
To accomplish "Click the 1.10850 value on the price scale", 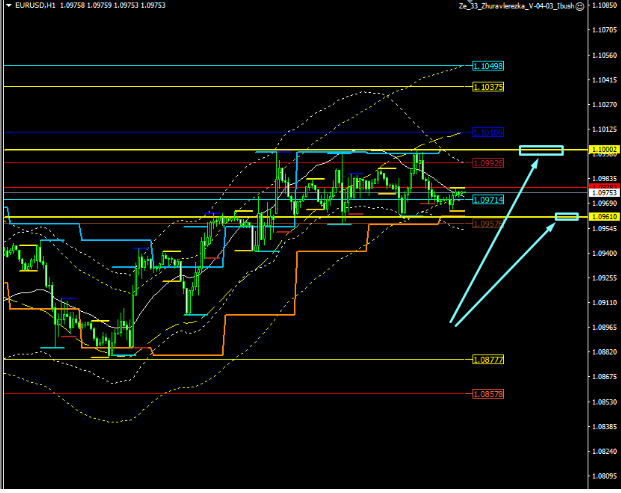I will coord(605,6).
